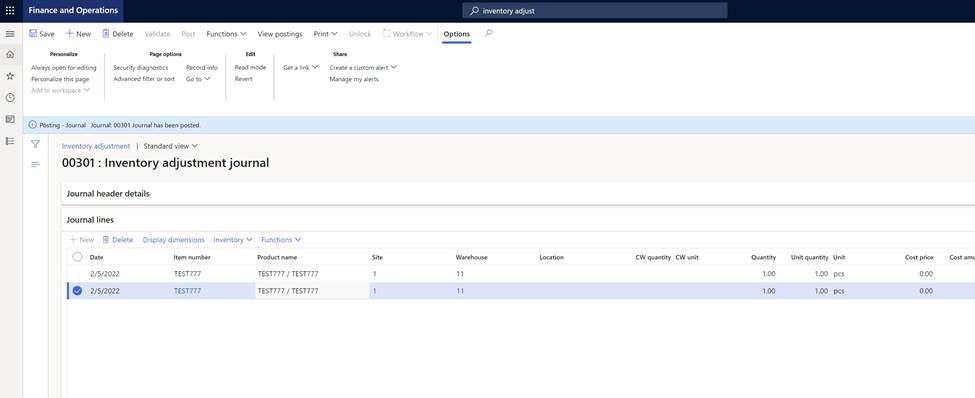Open Security diagnostics
975x398 pixels.
[141, 67]
